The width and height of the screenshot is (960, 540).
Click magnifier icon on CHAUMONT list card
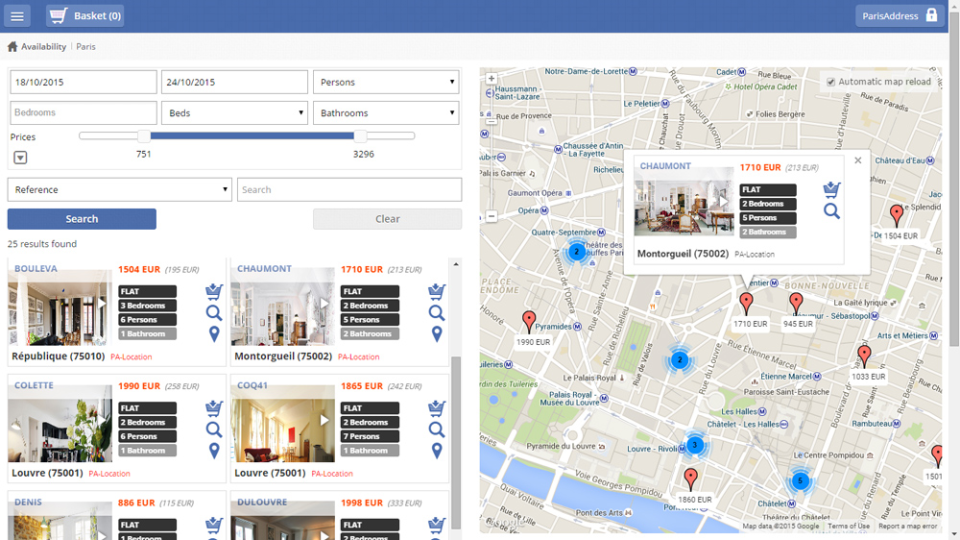click(437, 313)
